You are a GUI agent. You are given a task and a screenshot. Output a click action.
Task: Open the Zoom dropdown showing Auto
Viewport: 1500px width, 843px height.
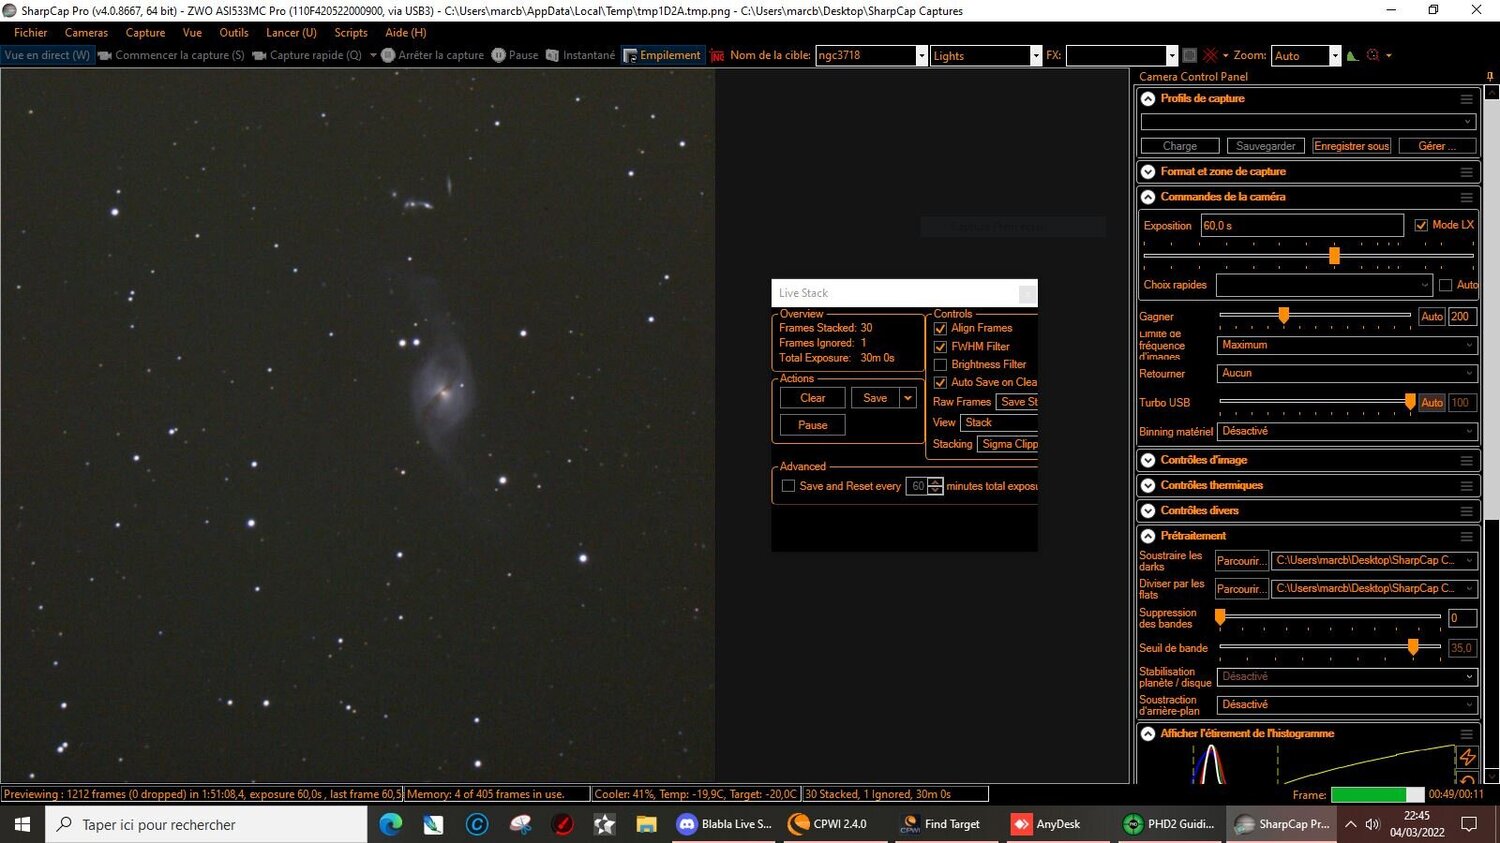pos(1335,55)
